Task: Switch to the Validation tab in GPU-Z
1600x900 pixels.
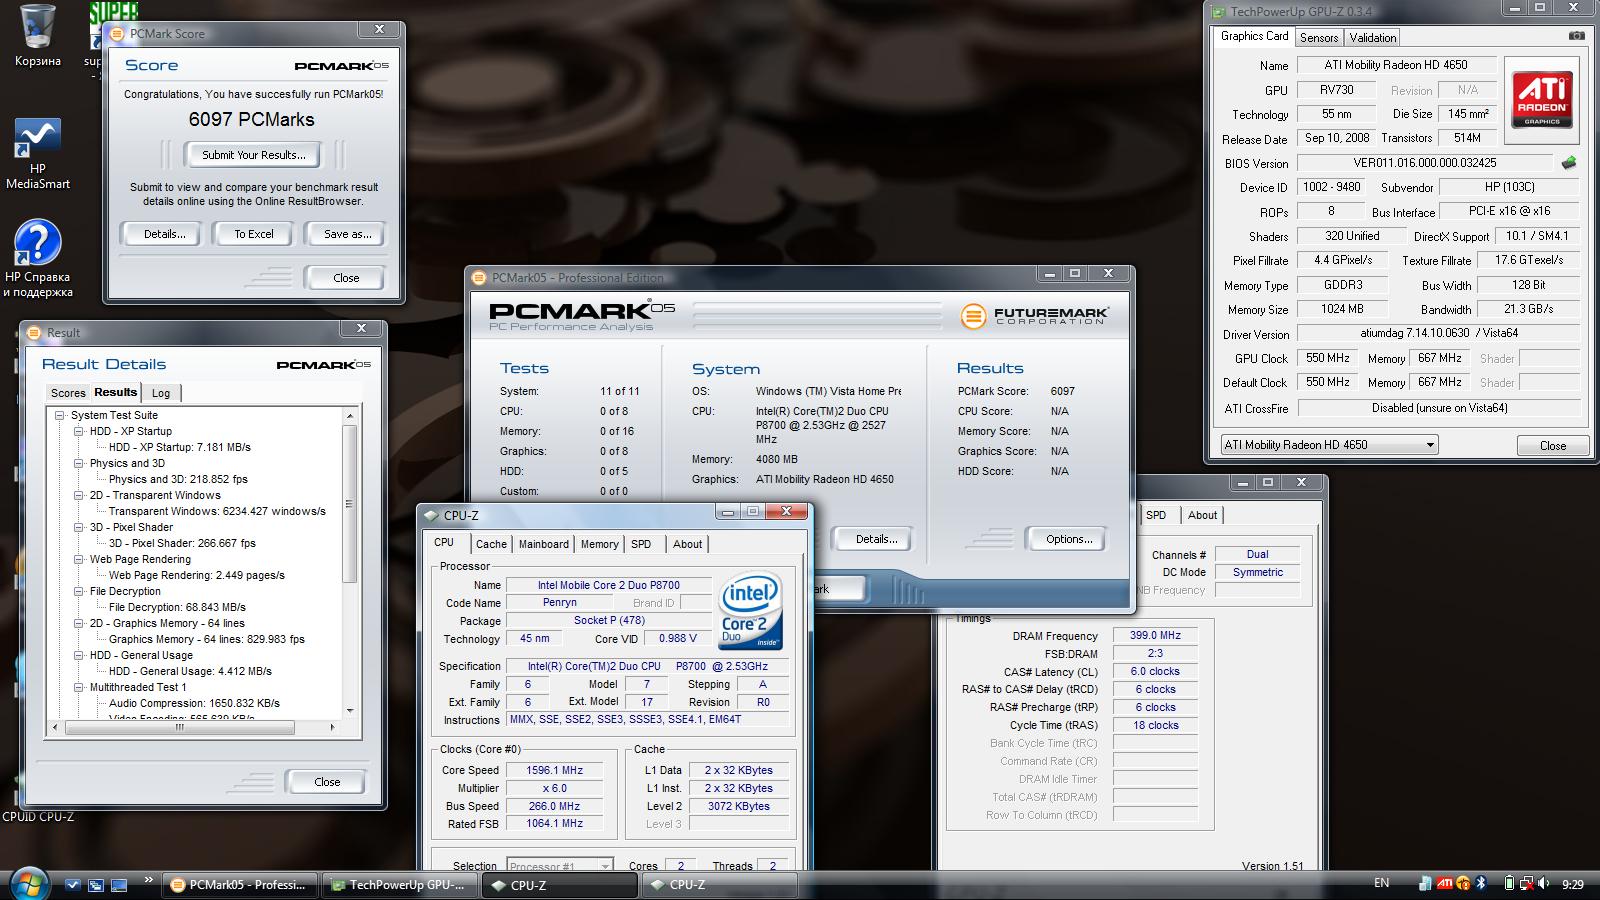Action: (1373, 38)
